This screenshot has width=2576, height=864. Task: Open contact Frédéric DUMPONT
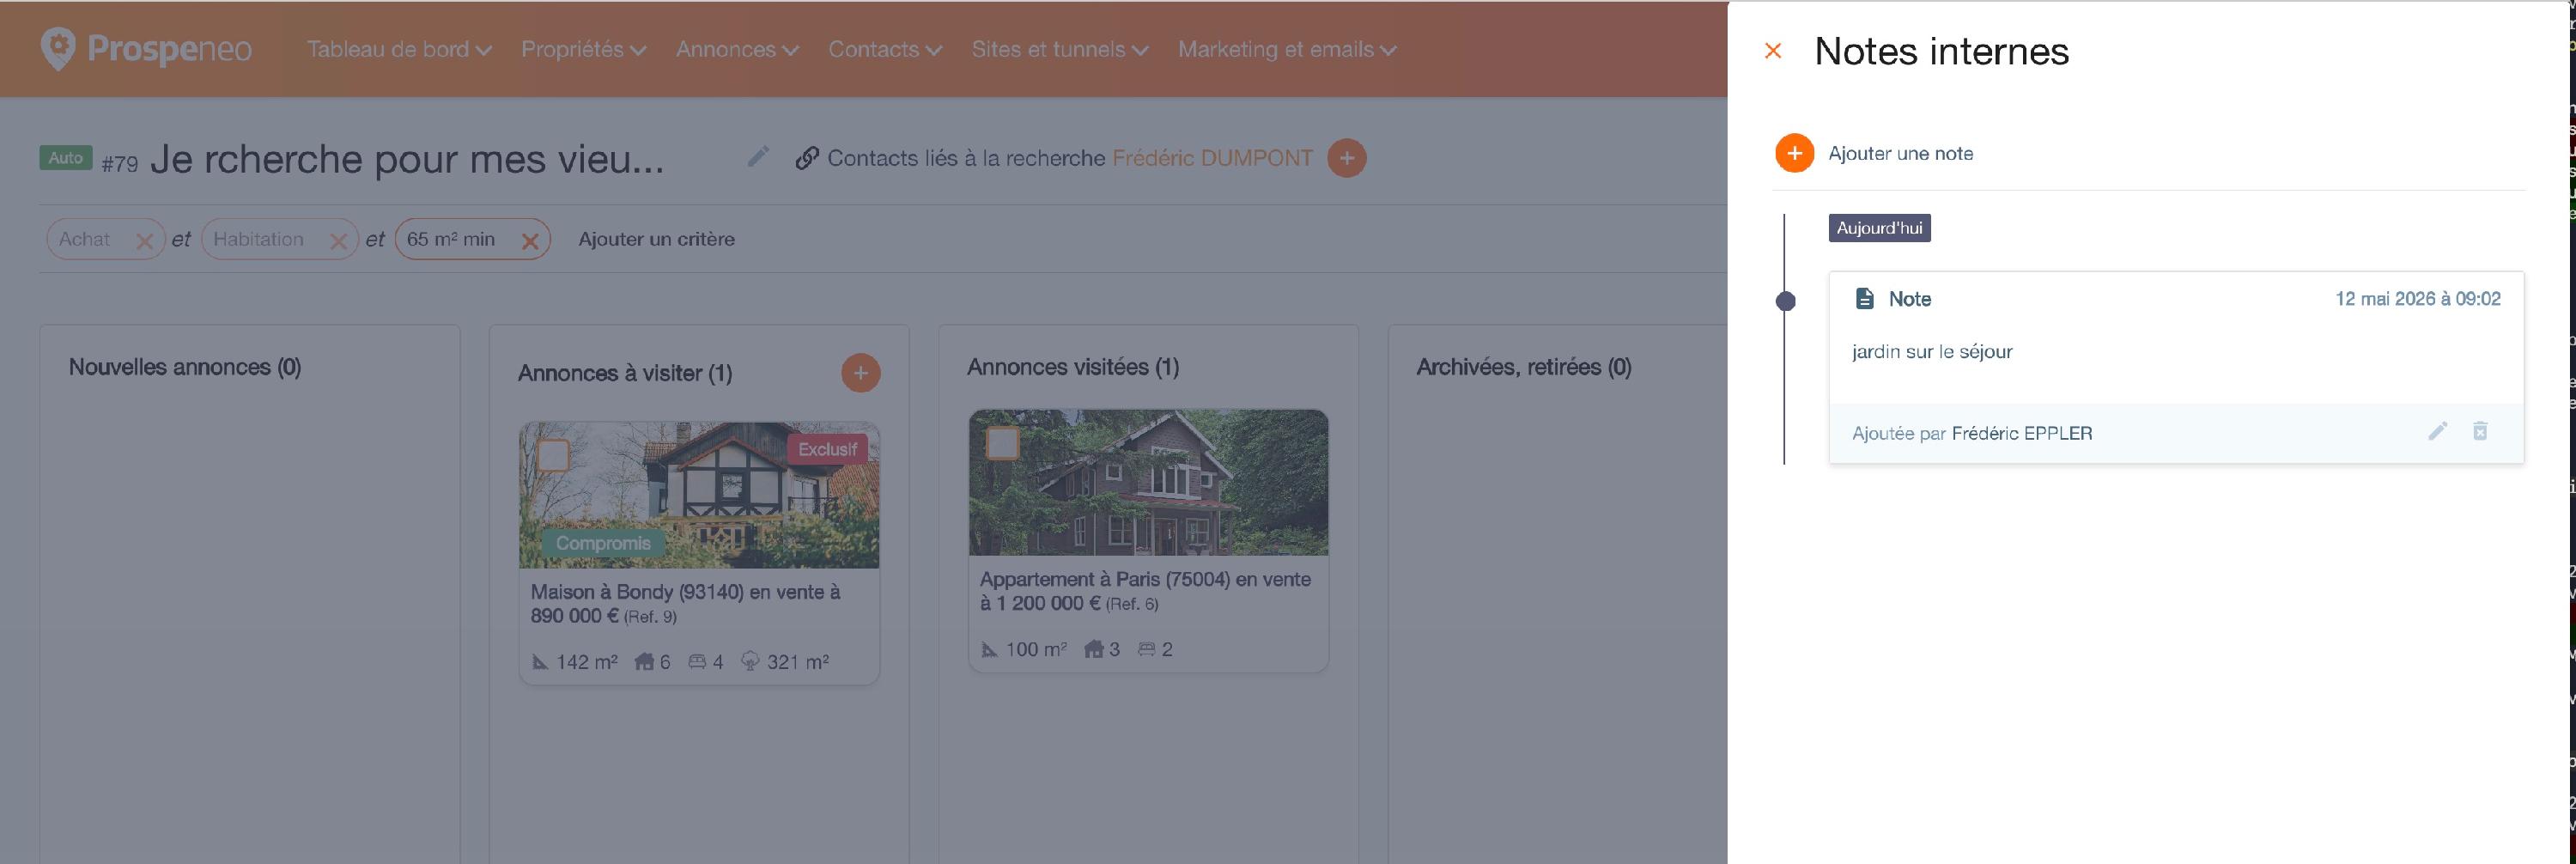pyautogui.click(x=1212, y=158)
